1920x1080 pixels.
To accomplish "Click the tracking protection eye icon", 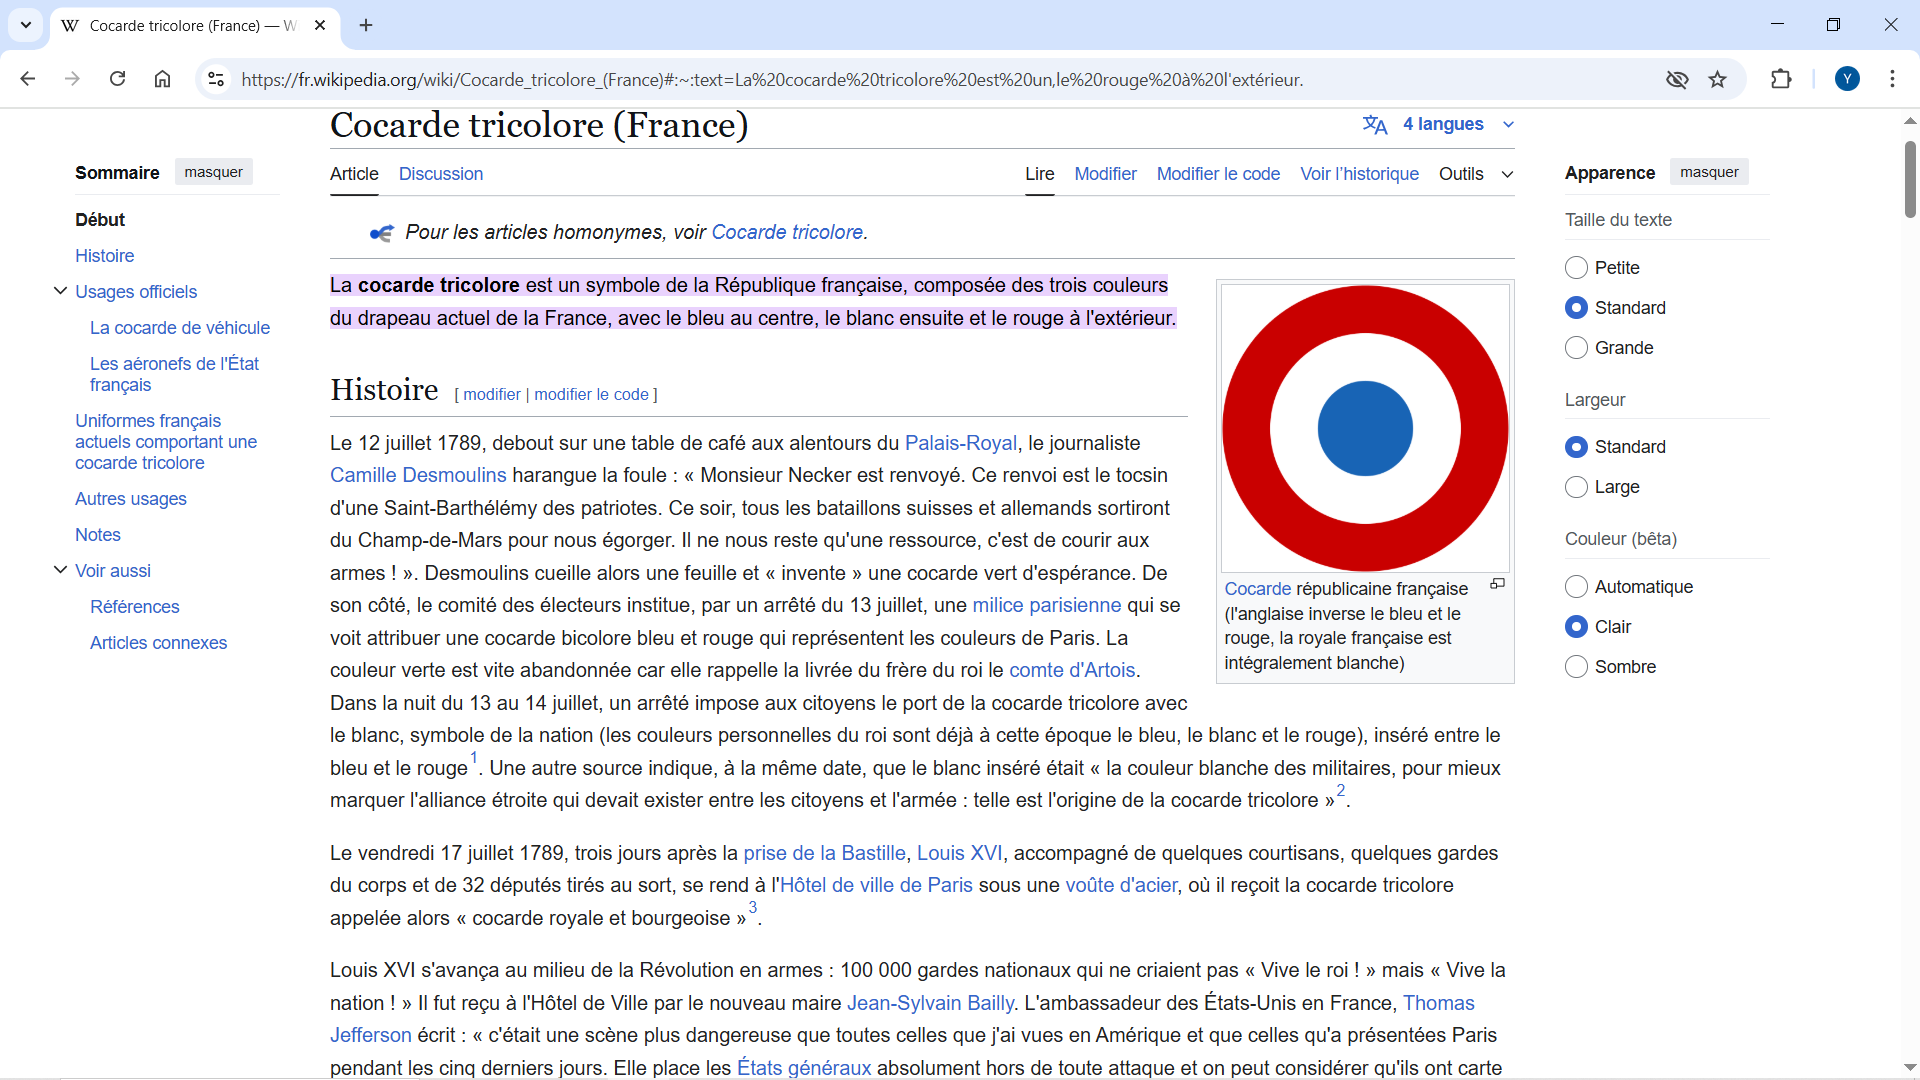I will point(1677,79).
